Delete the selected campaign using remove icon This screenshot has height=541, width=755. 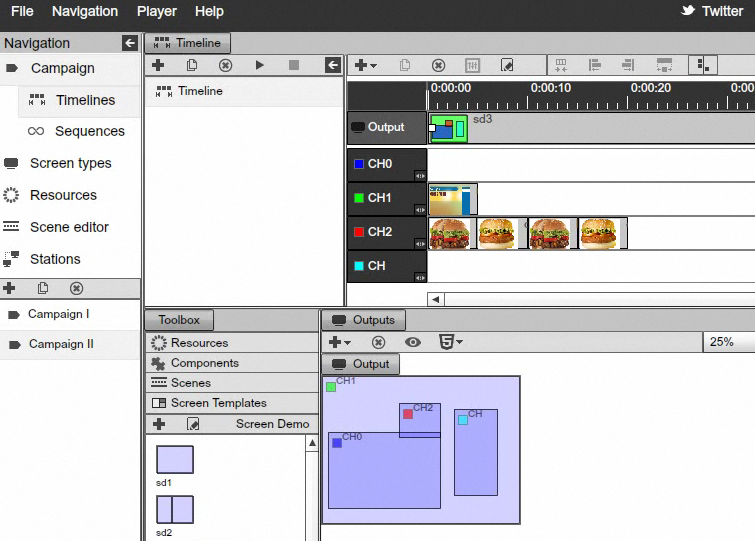[x=76, y=288]
